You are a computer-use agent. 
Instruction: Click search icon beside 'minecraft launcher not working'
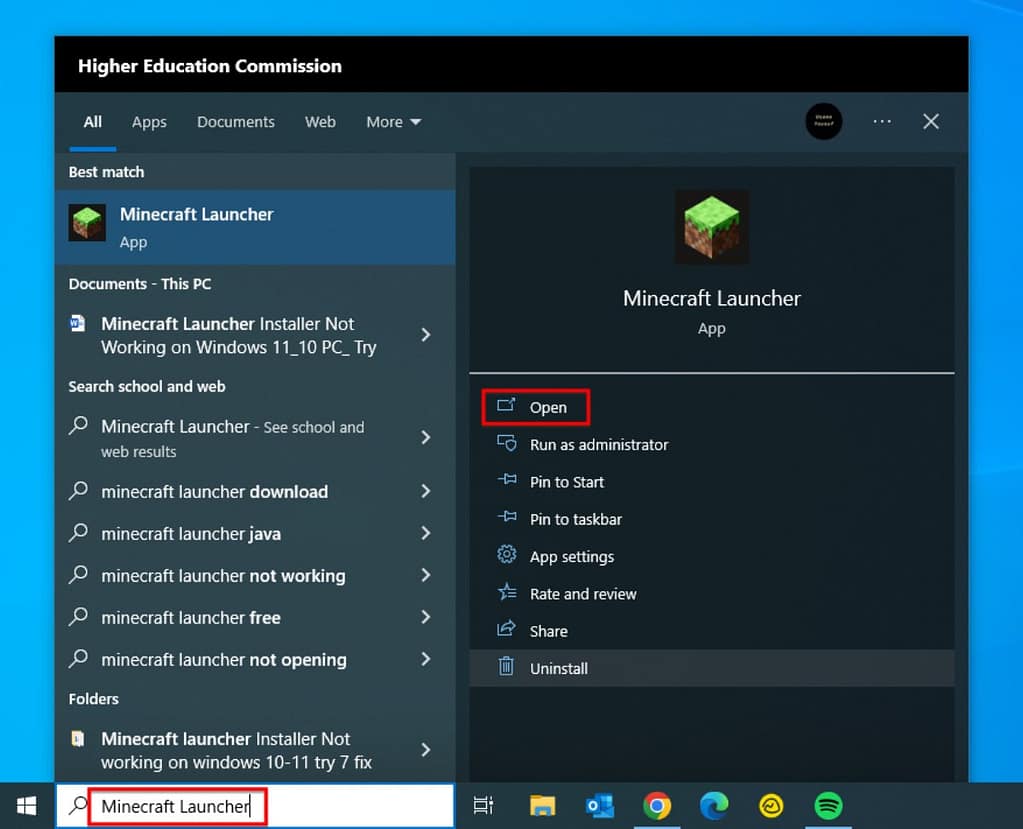click(78, 575)
